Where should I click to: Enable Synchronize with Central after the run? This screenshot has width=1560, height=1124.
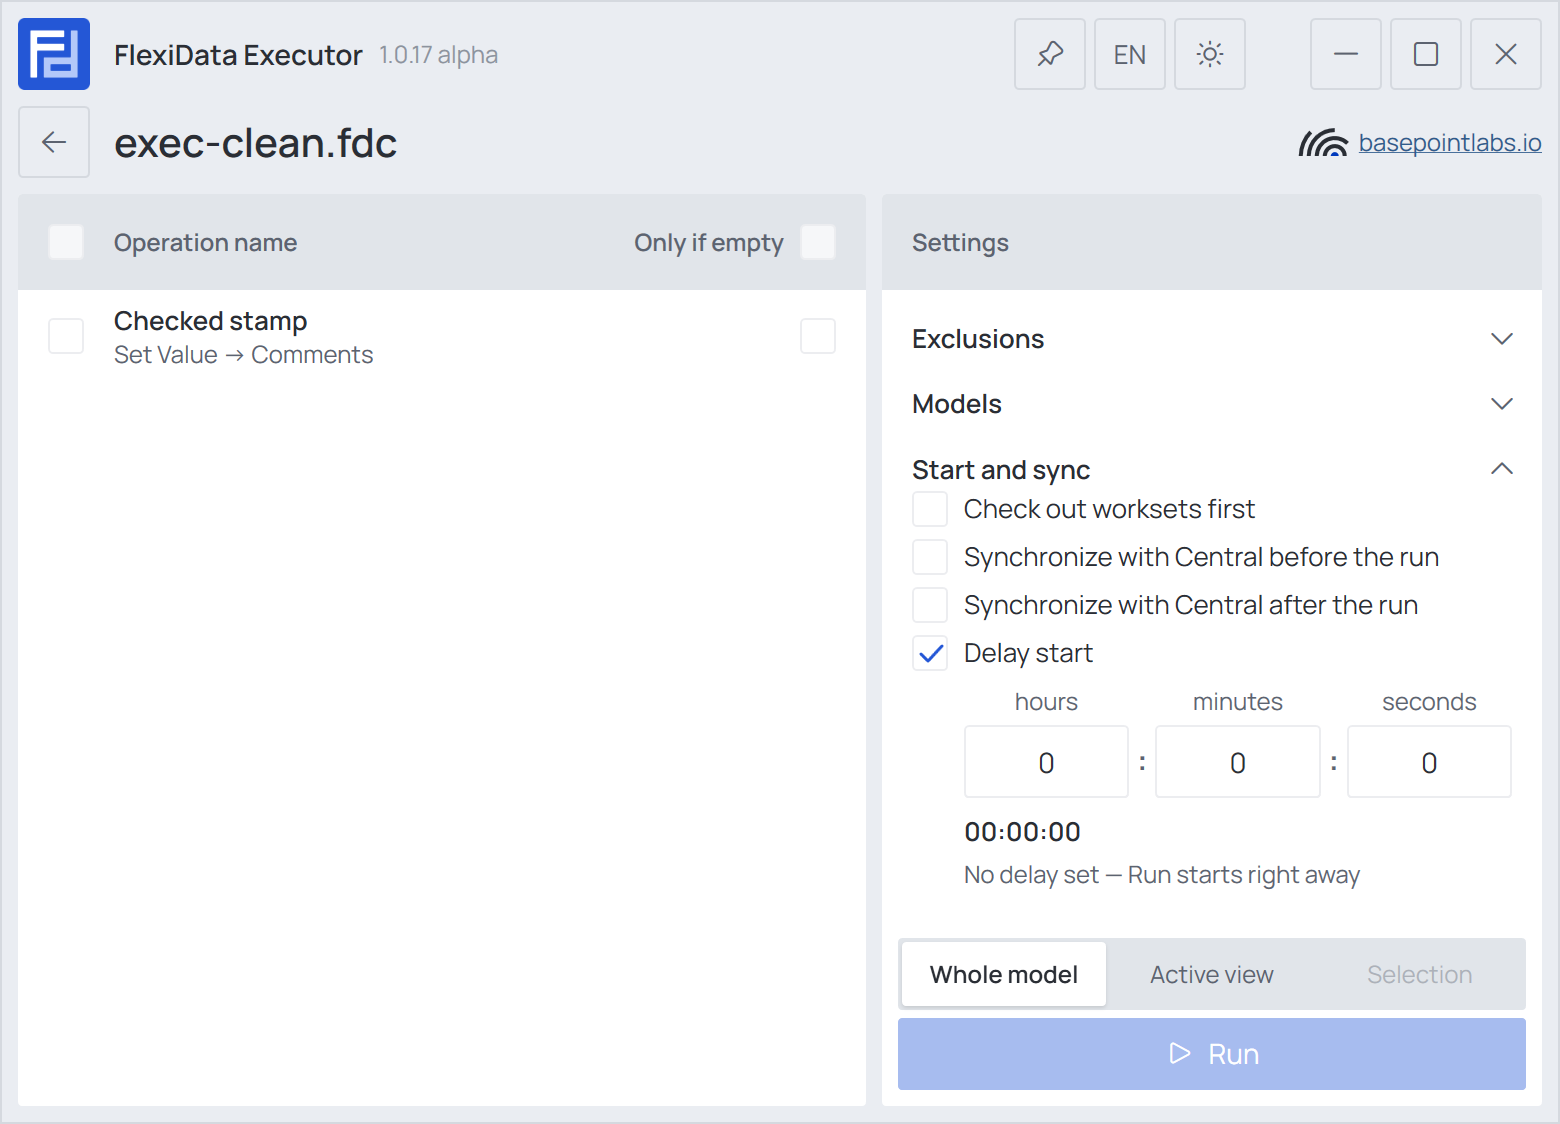click(930, 605)
